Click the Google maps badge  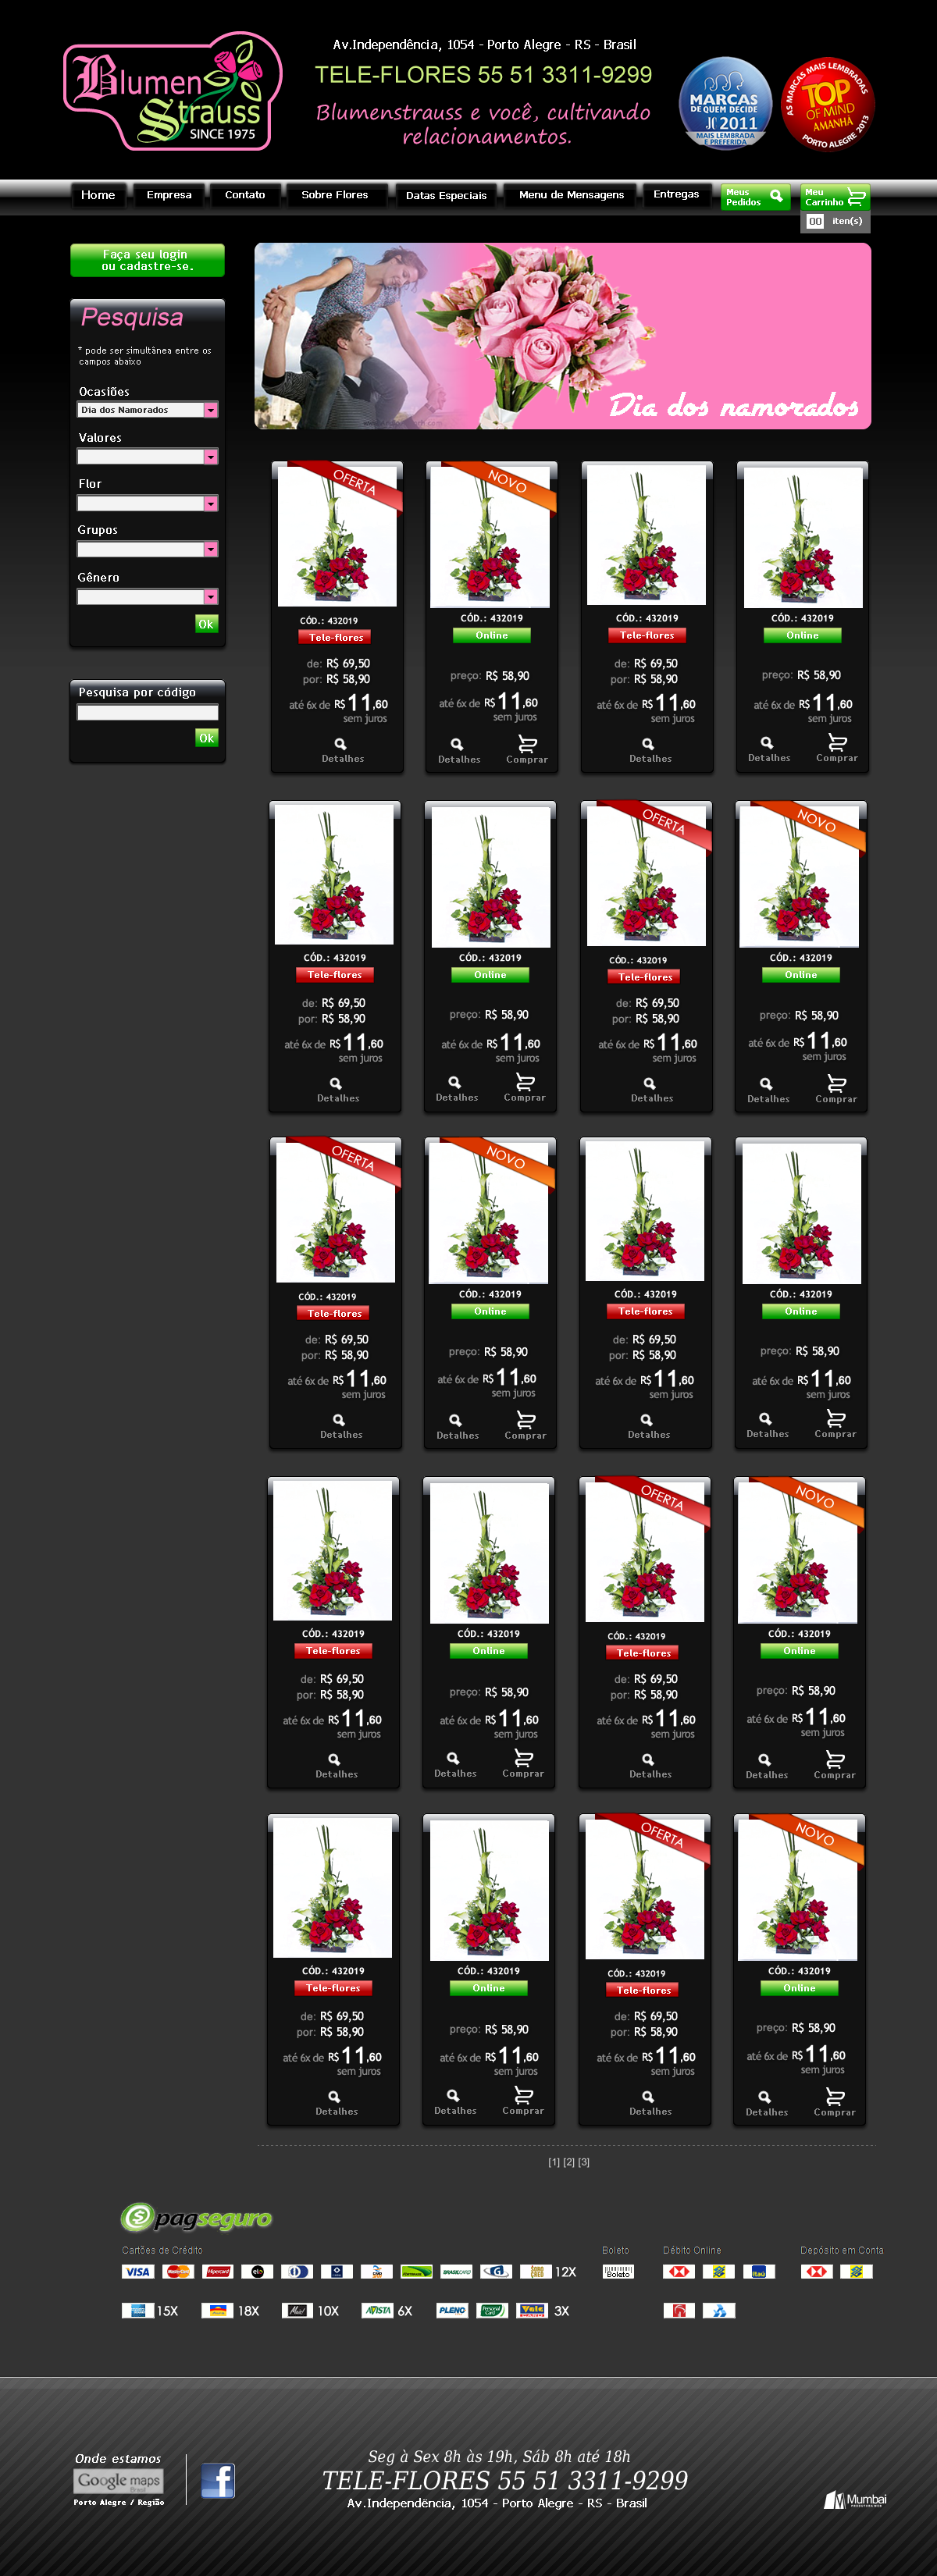click(x=118, y=2480)
